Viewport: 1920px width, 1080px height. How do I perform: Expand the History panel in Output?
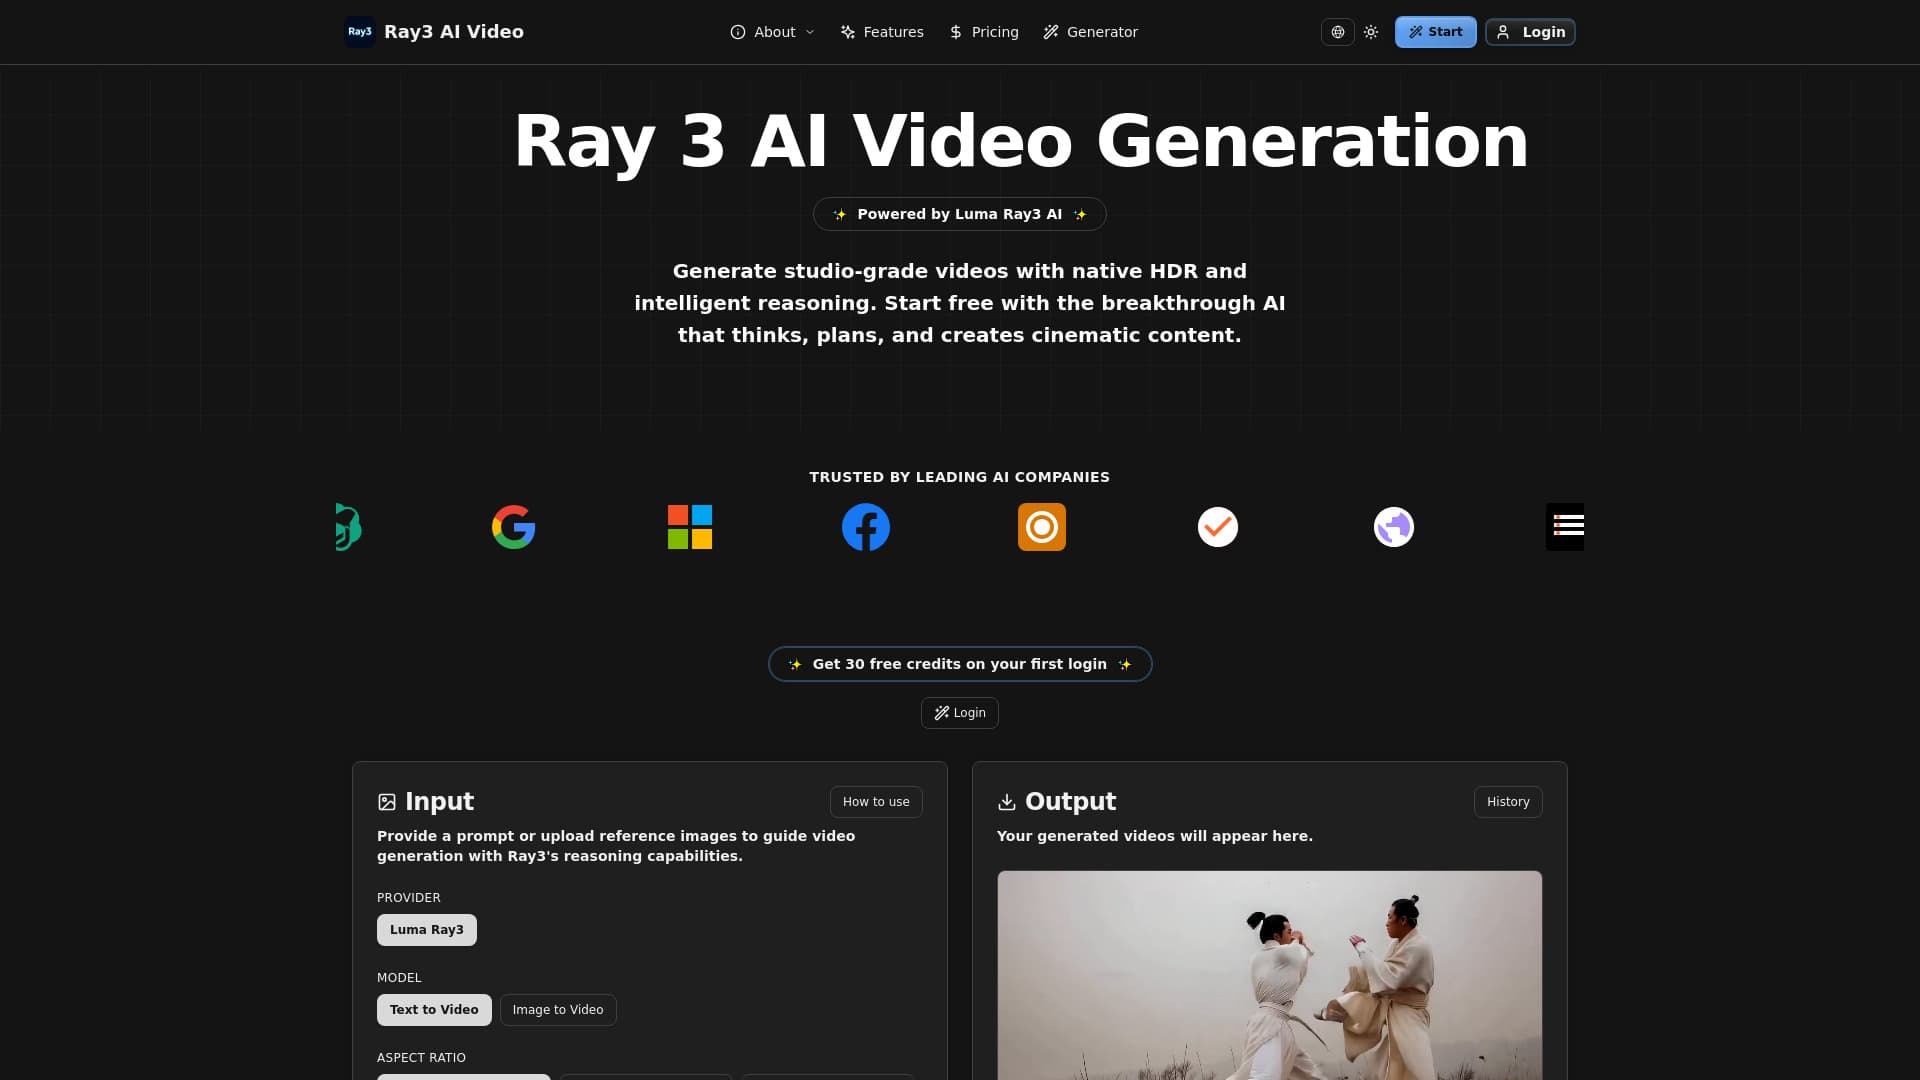(1508, 801)
